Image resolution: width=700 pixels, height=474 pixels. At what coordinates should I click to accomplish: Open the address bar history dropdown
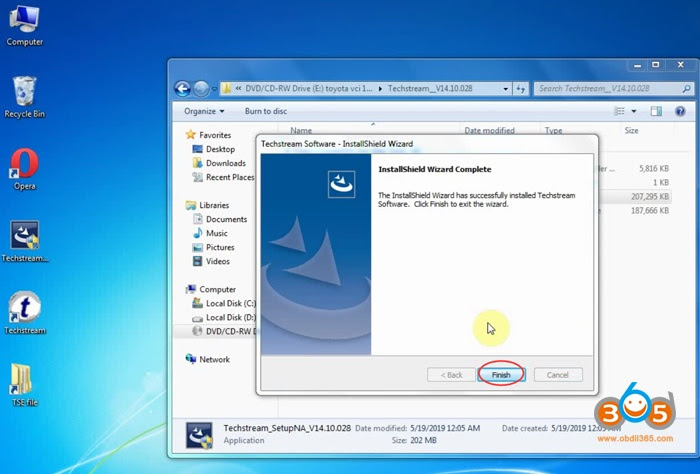tap(505, 89)
